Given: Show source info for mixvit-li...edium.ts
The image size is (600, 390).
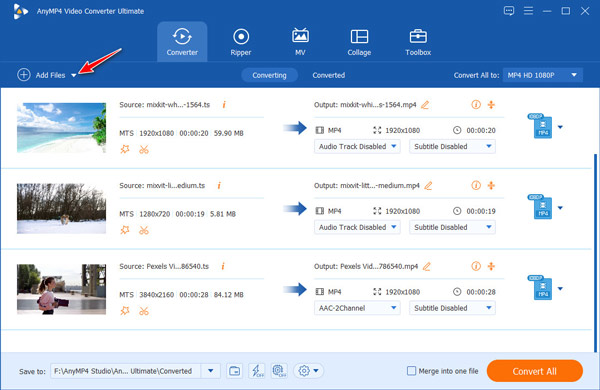Looking at the screenshot, I should 219,186.
